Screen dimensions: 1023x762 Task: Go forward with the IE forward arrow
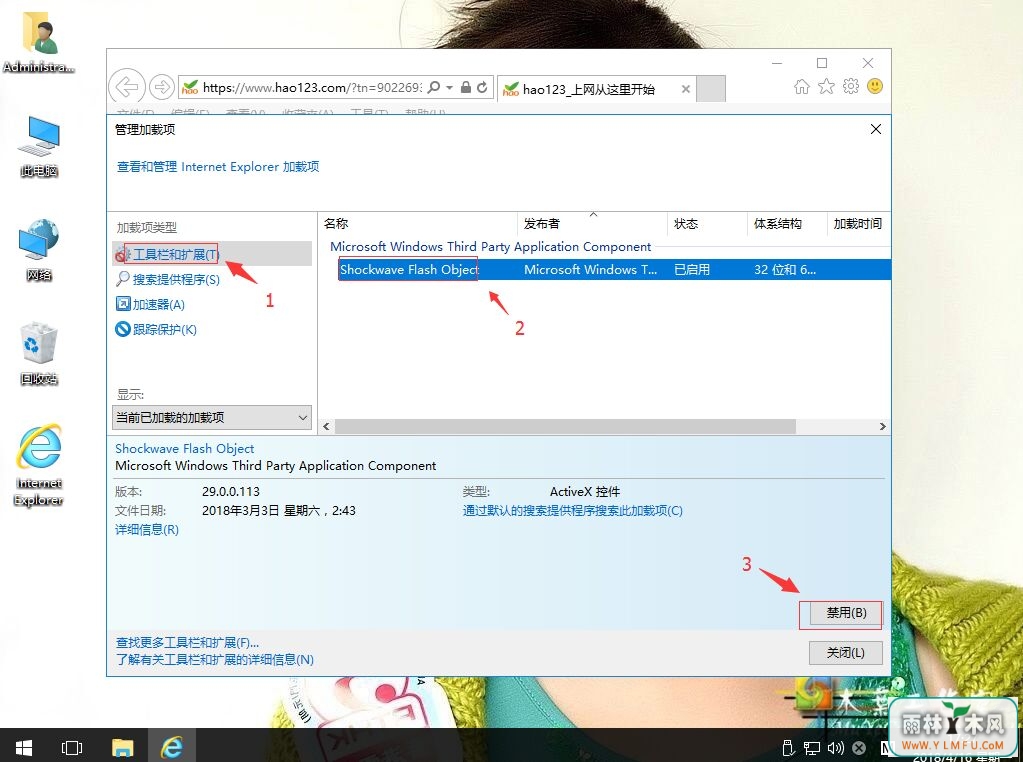pos(161,86)
